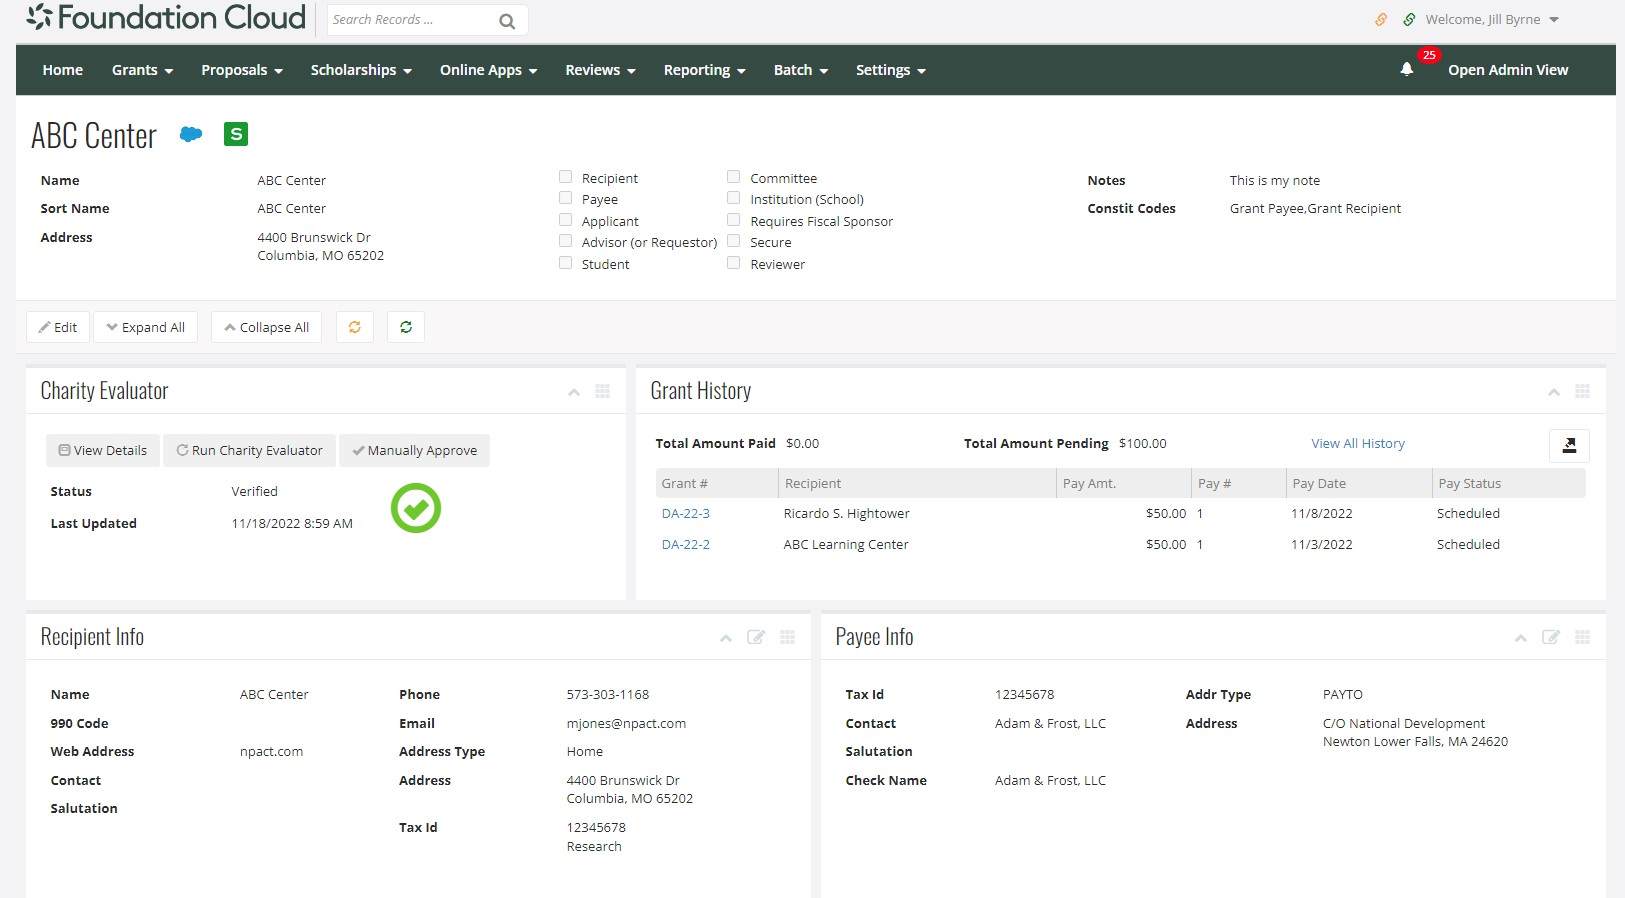1625x898 pixels.
Task: Click the orange refresh icon button
Action: click(x=354, y=327)
